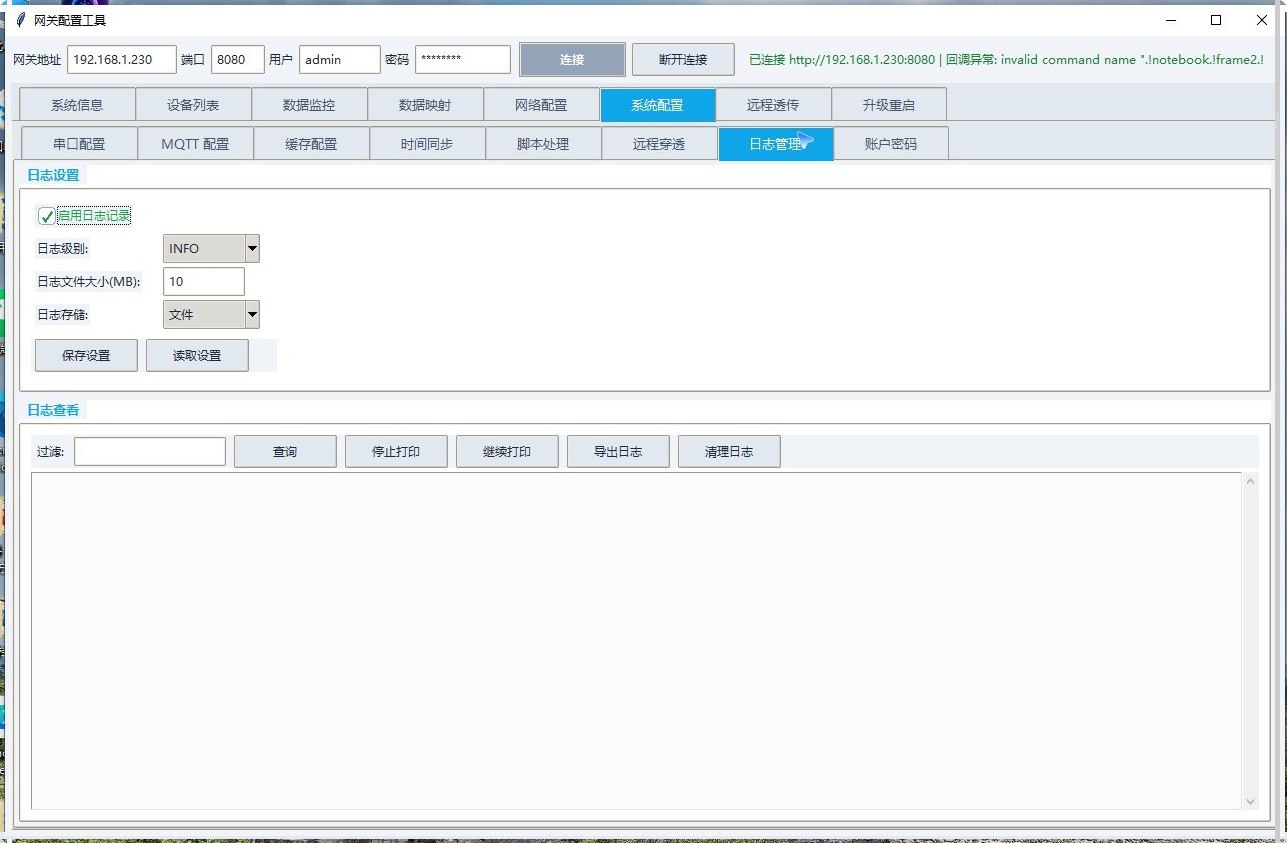Click the 用户 admin input field
This screenshot has width=1287, height=843.
[340, 59]
